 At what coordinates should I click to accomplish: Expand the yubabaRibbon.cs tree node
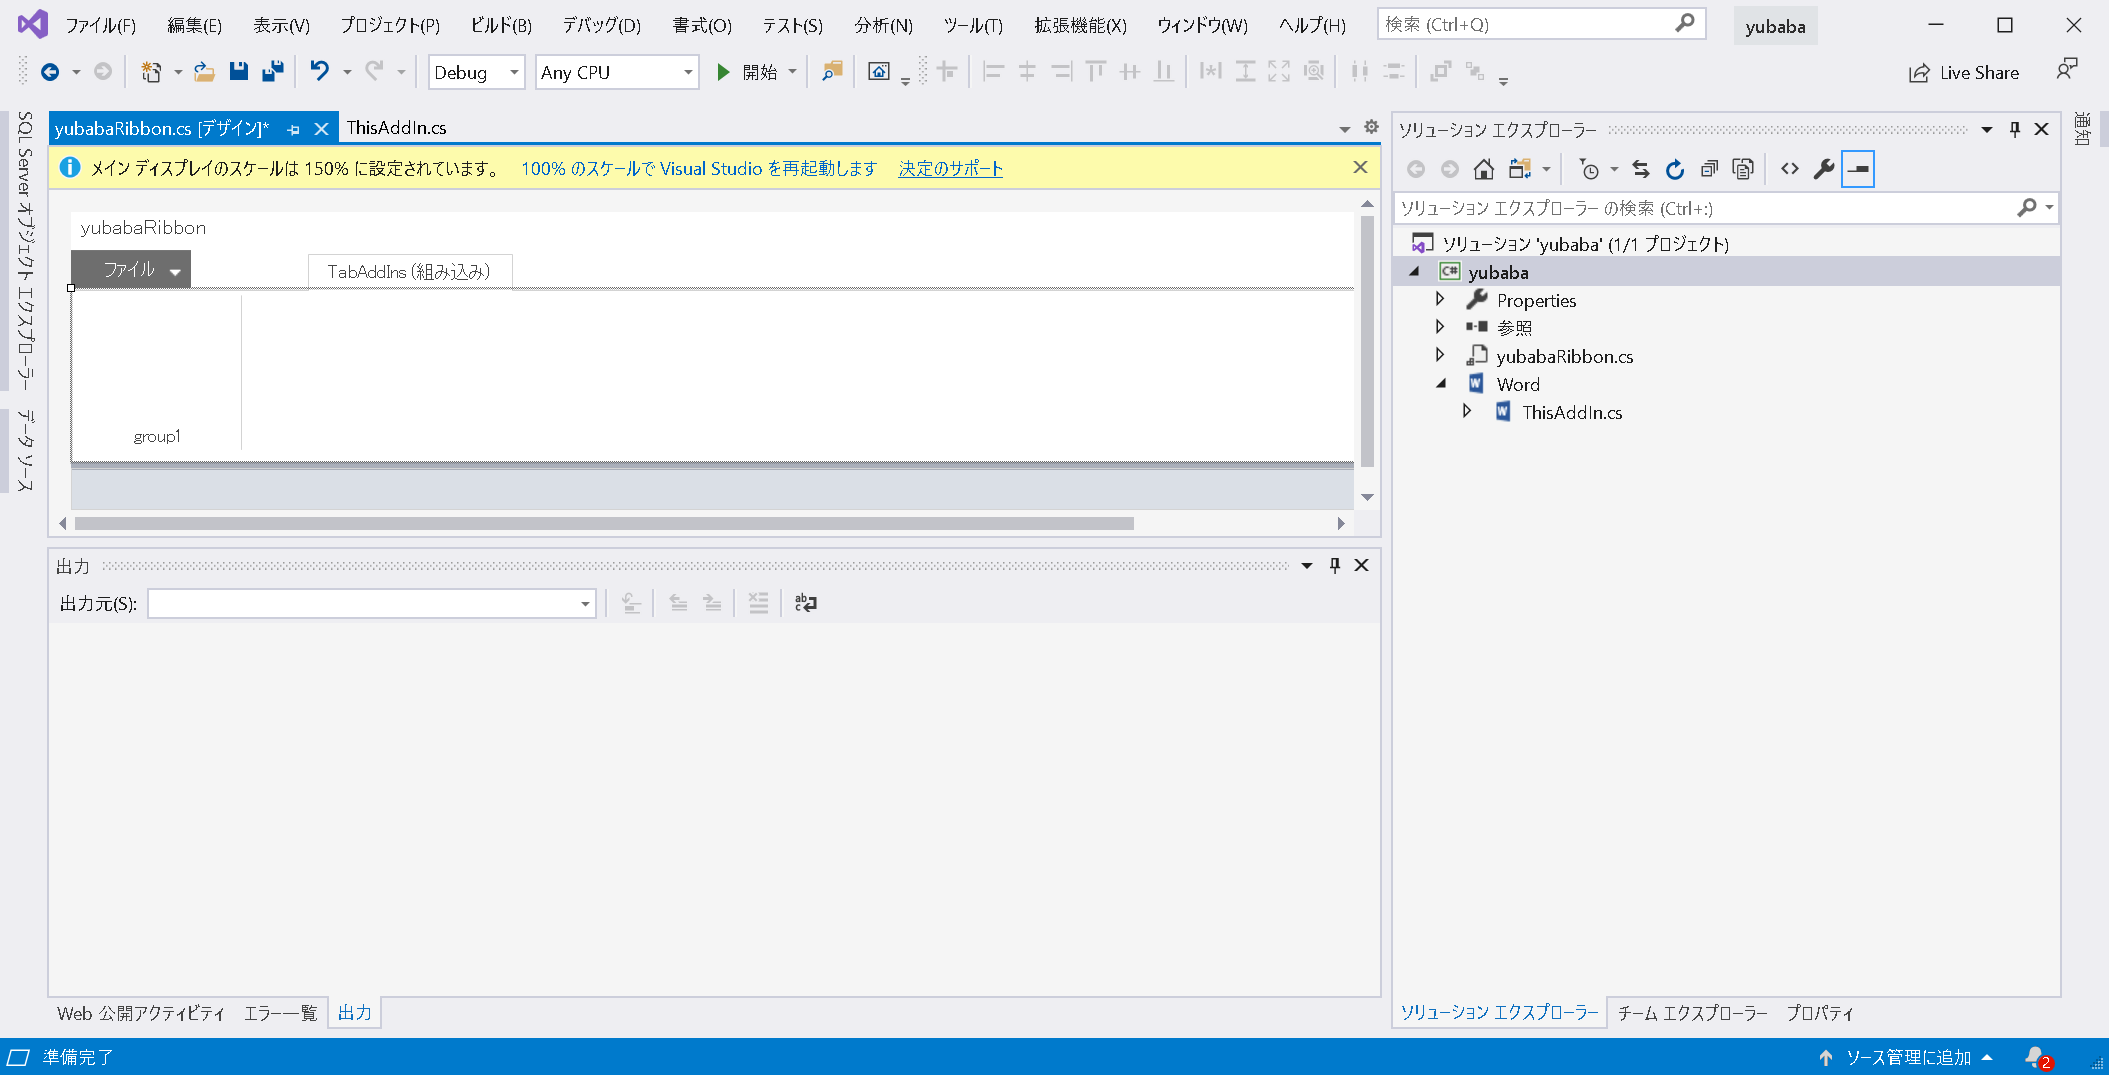1440,355
